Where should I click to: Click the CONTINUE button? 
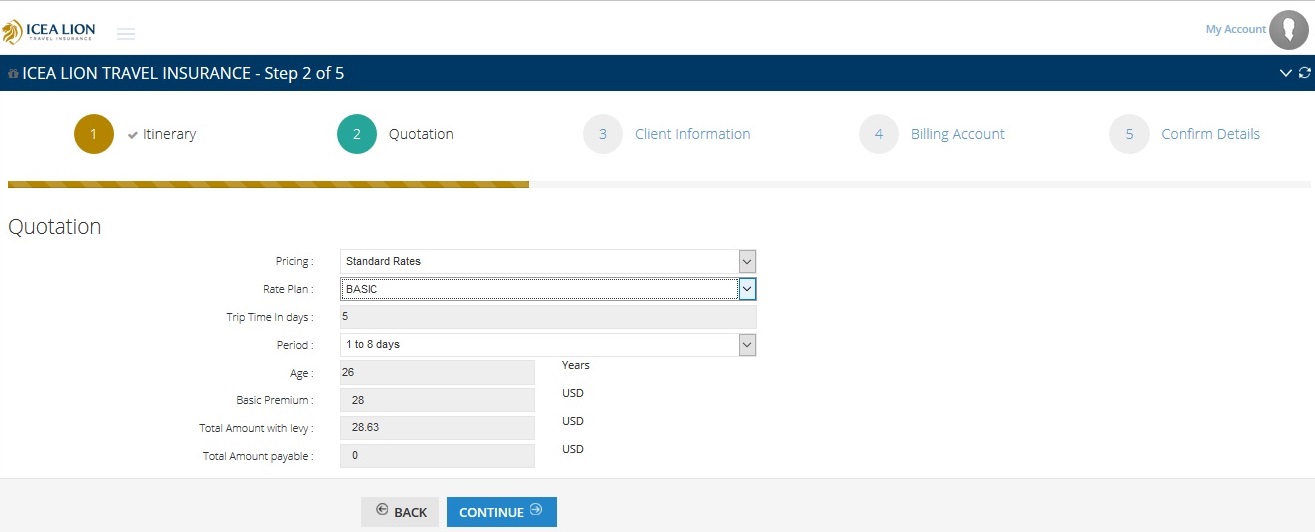[501, 512]
